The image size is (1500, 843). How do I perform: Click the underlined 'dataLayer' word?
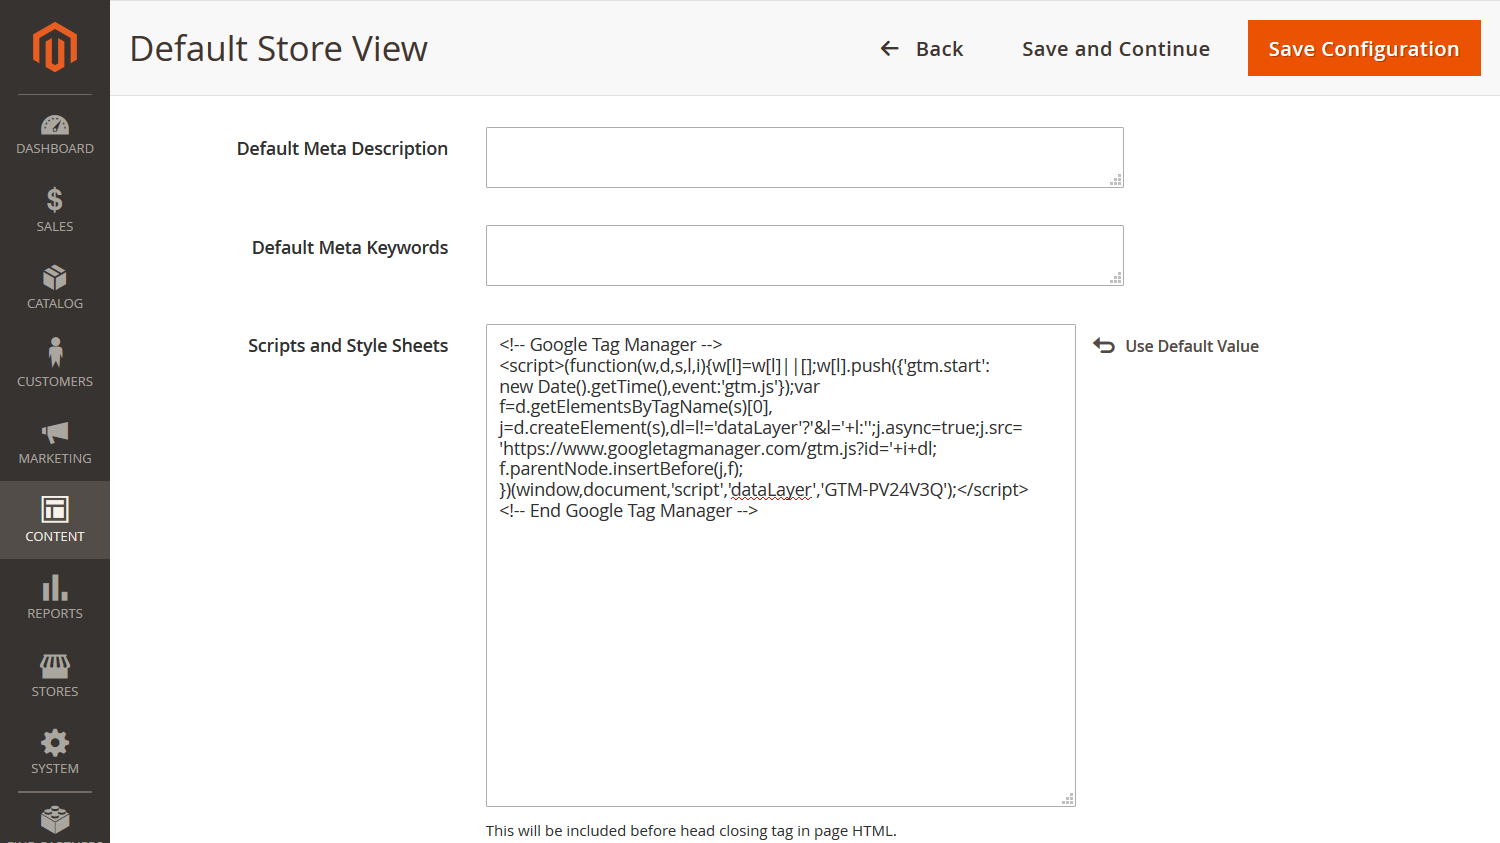point(771,490)
